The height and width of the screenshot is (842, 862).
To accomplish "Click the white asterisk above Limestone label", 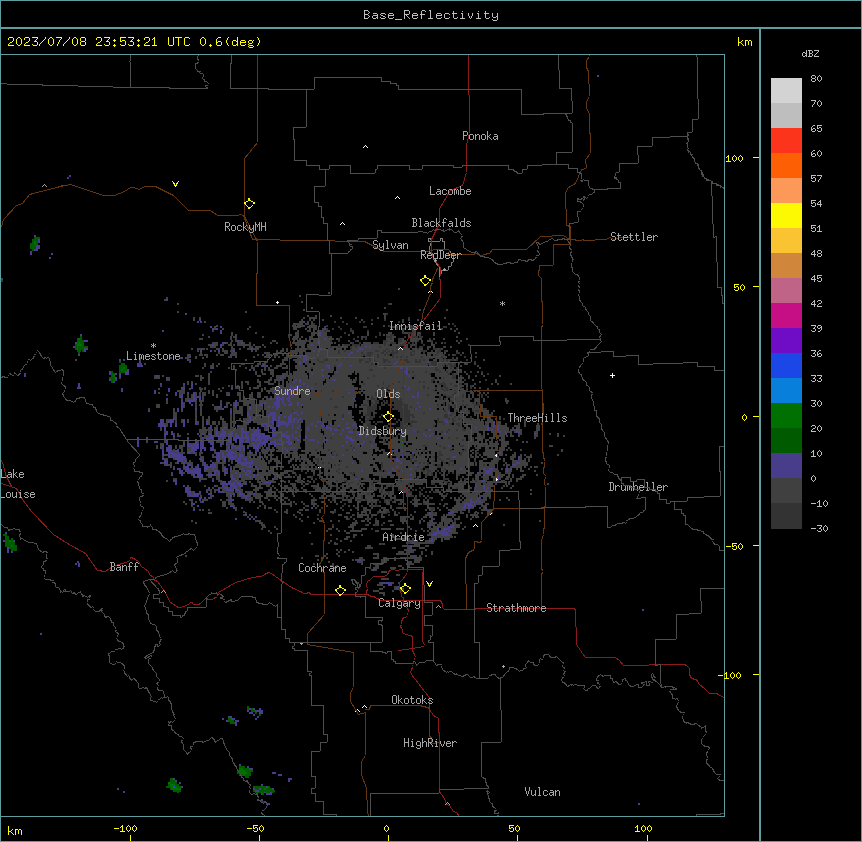I will coord(153,346).
